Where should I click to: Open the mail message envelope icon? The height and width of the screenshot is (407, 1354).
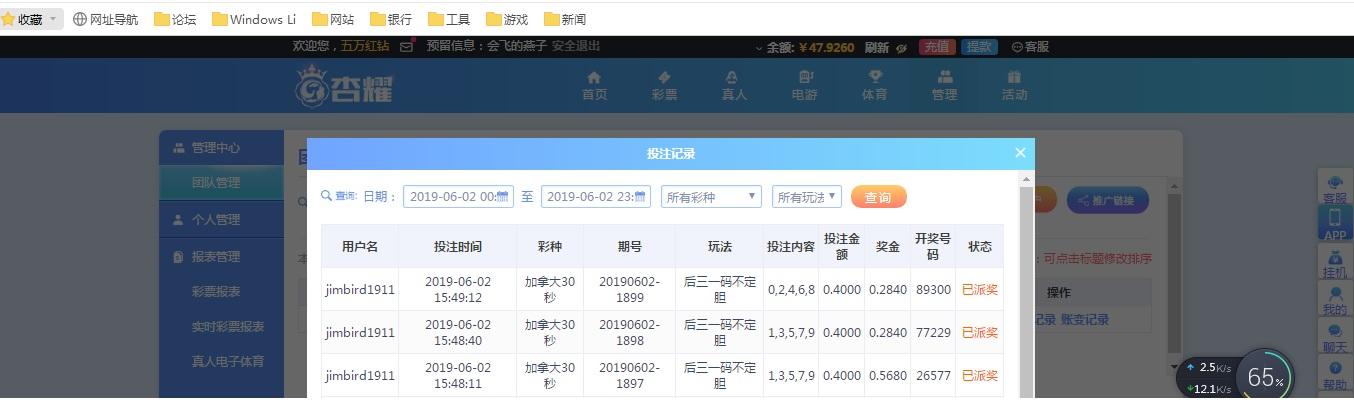406,46
